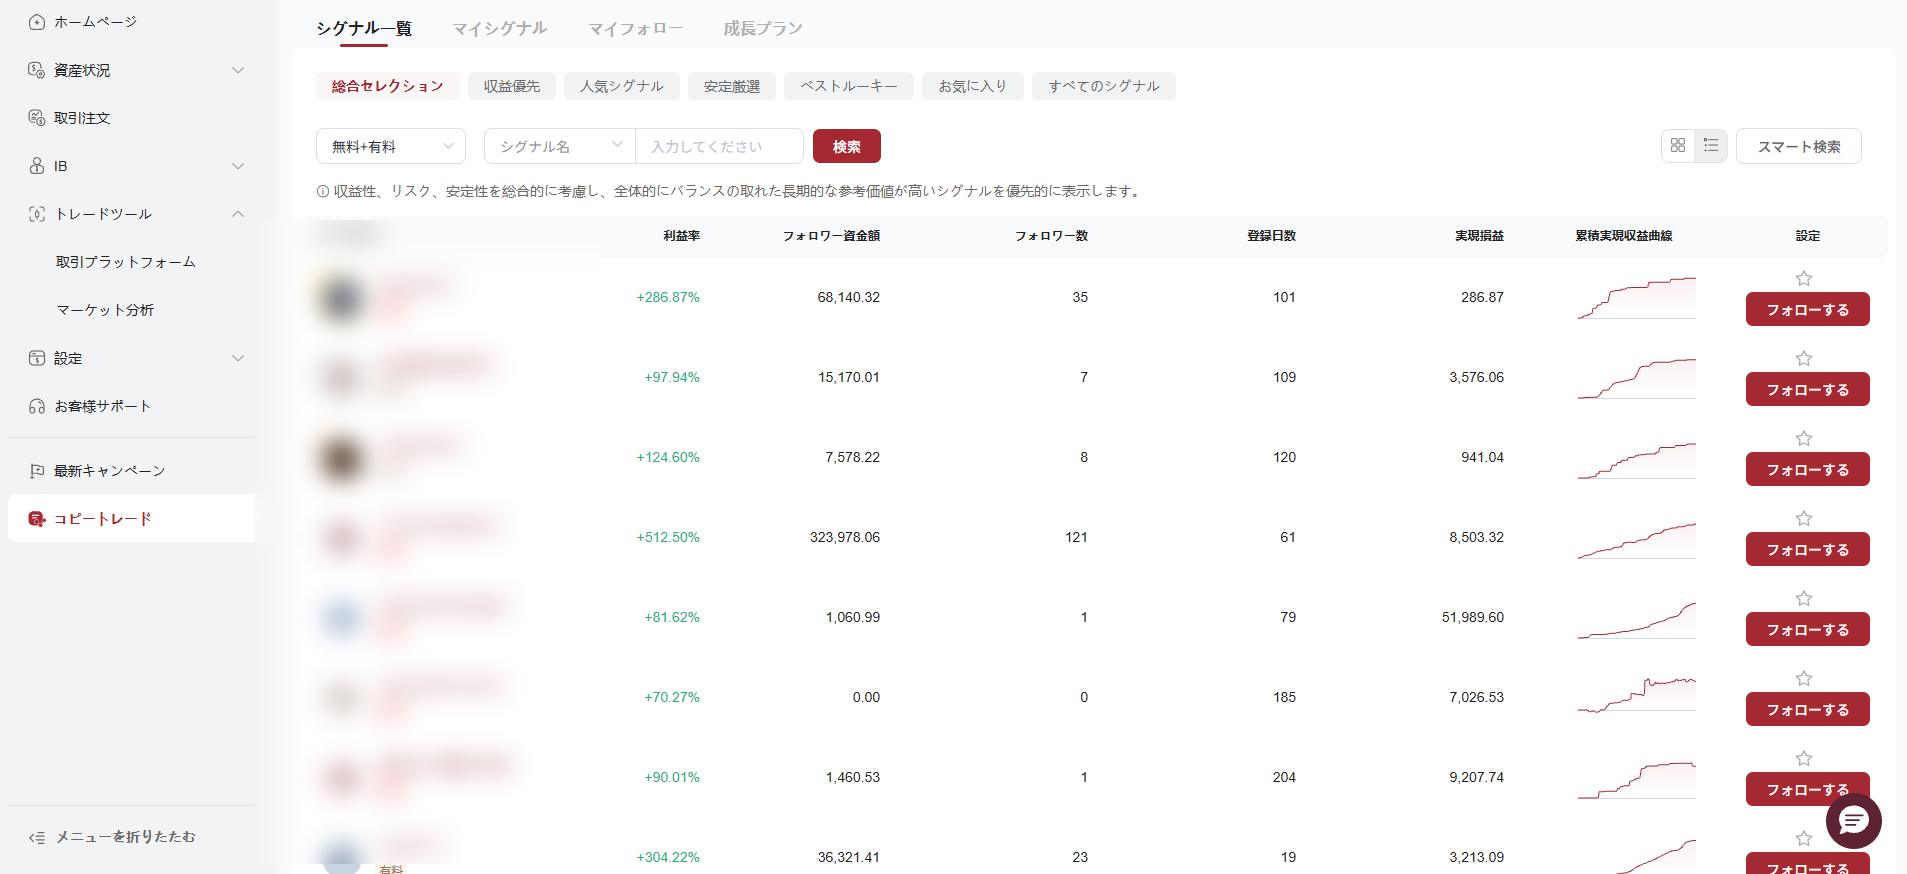Click the 設定 settings icon in sidebar

click(37, 358)
